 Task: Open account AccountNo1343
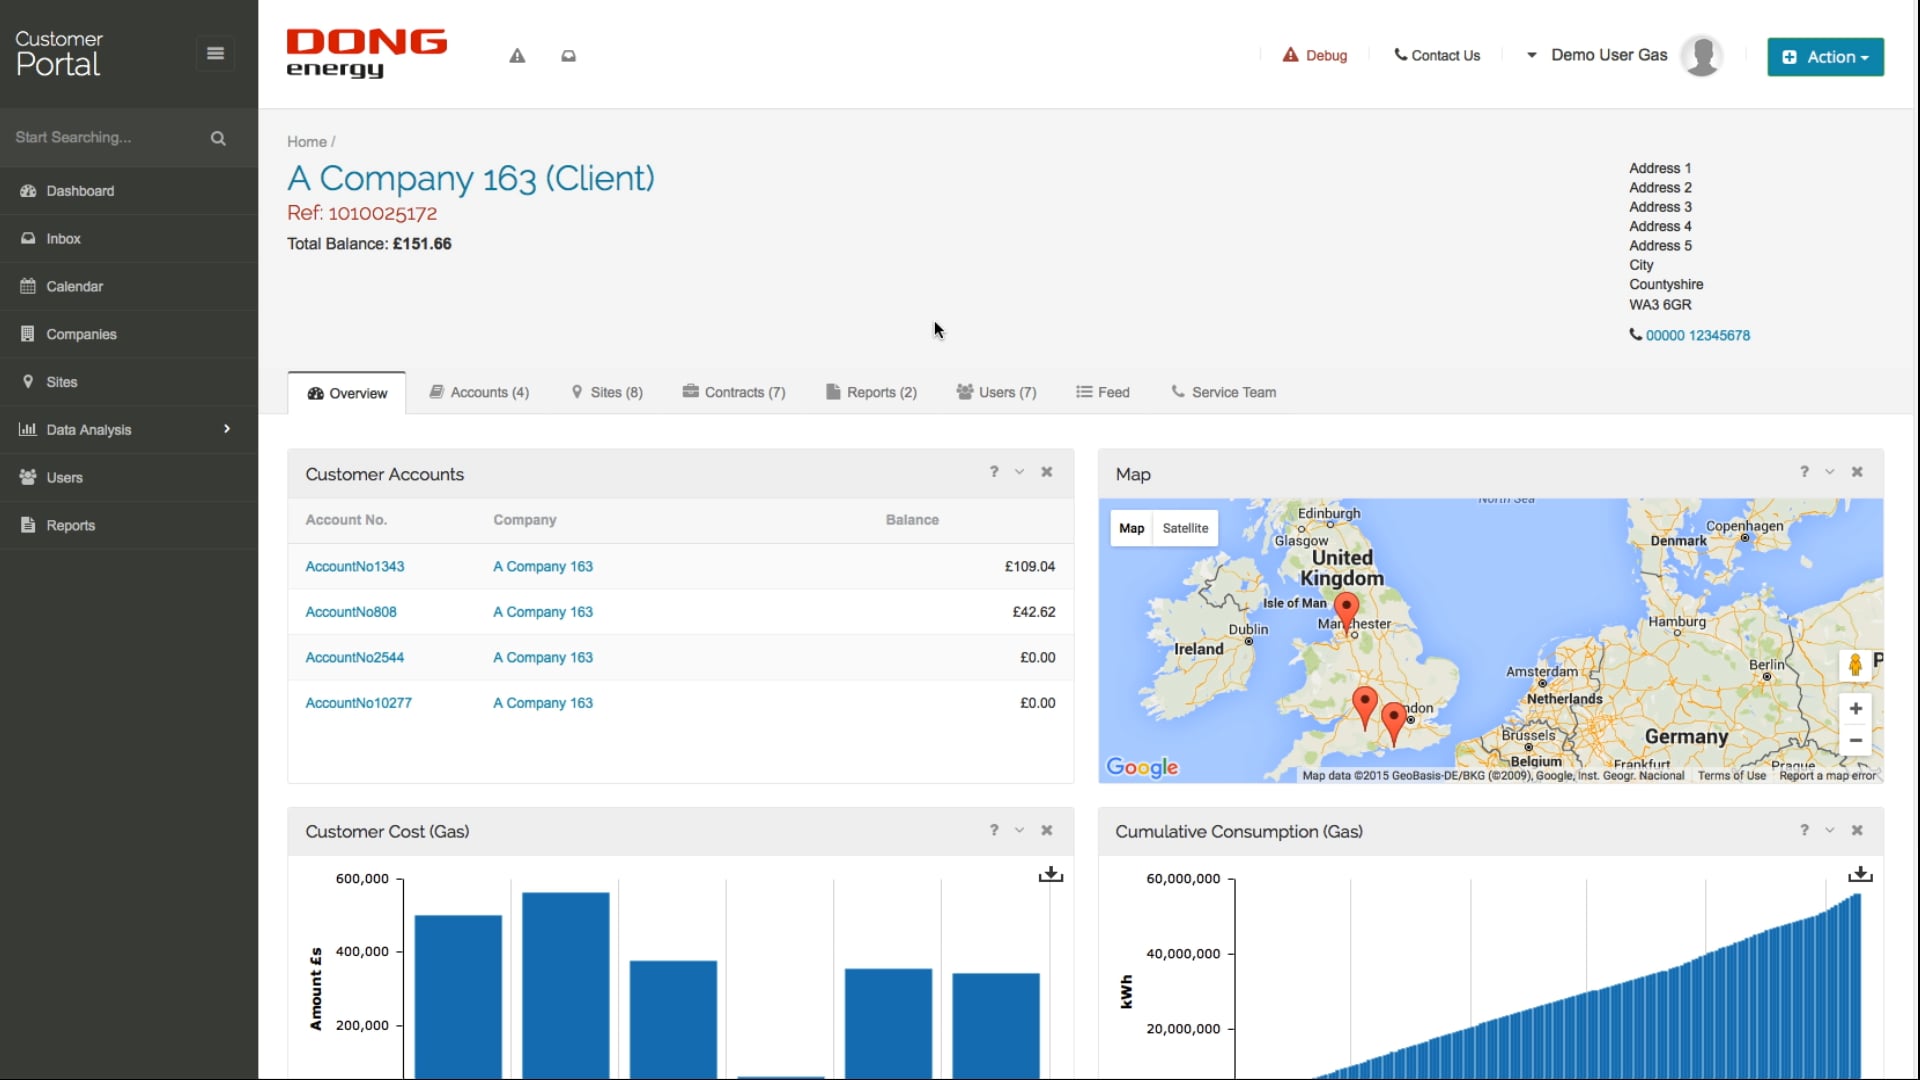355,566
